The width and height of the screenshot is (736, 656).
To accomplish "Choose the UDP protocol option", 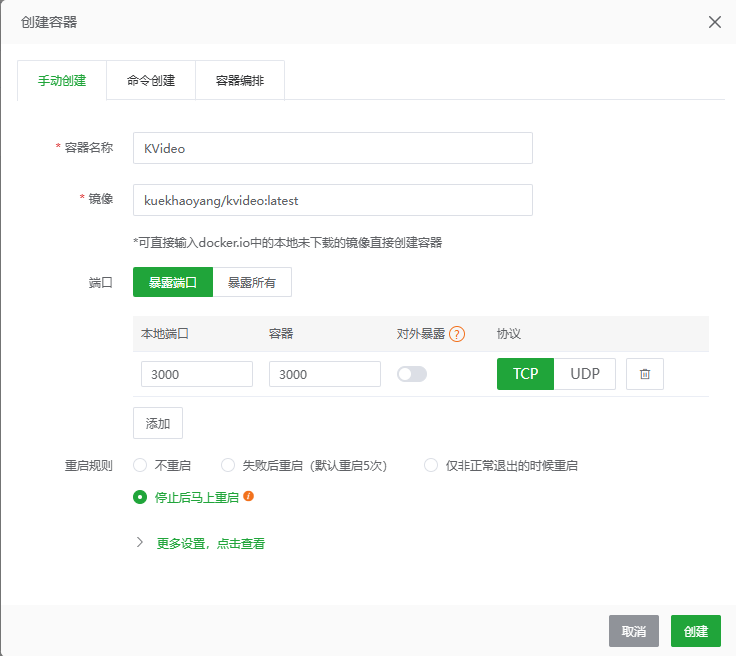I will click(x=585, y=374).
